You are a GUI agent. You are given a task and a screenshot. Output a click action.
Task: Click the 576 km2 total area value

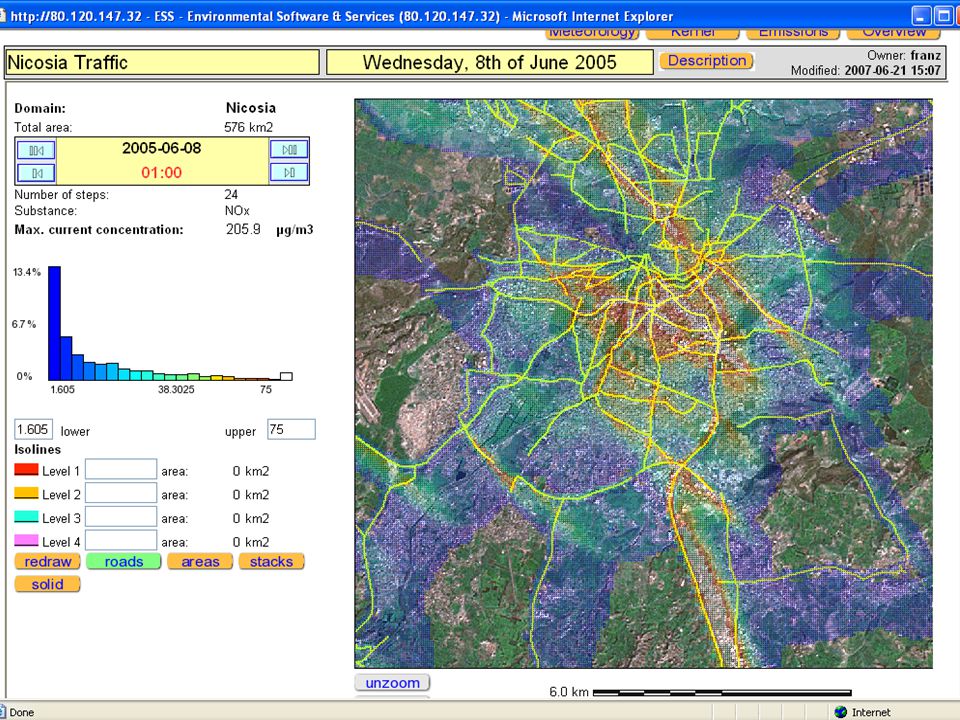(249, 127)
